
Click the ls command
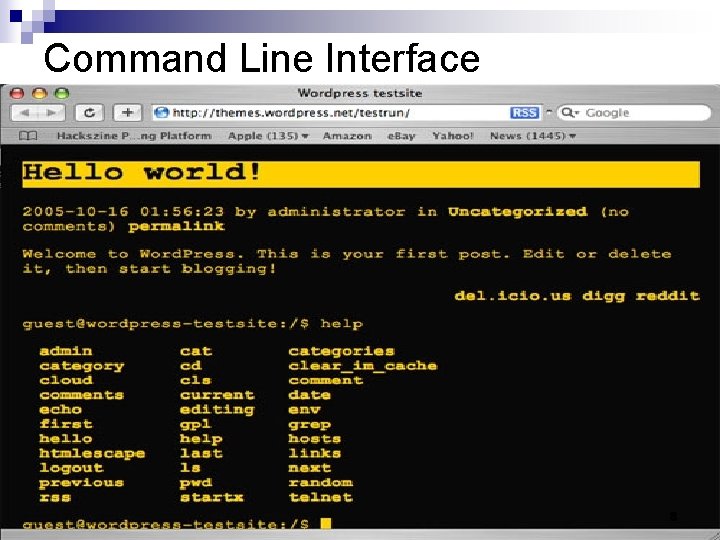[190, 468]
